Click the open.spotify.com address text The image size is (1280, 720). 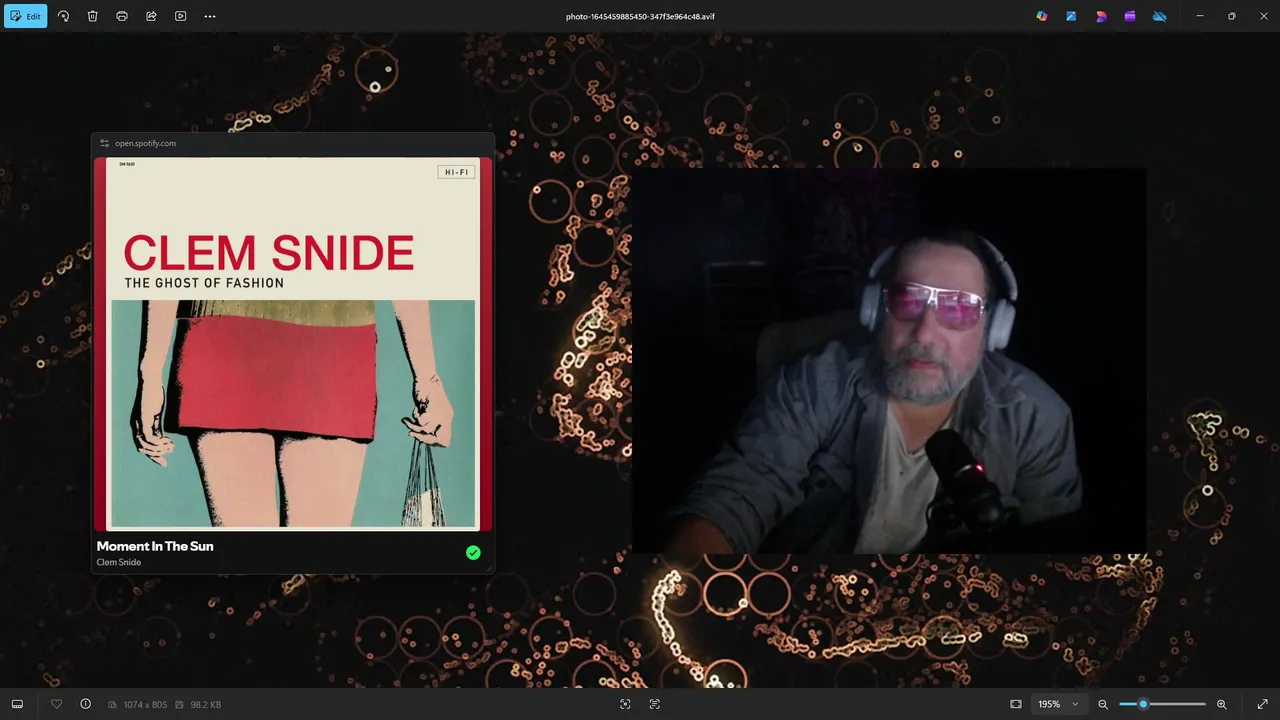[x=145, y=143]
